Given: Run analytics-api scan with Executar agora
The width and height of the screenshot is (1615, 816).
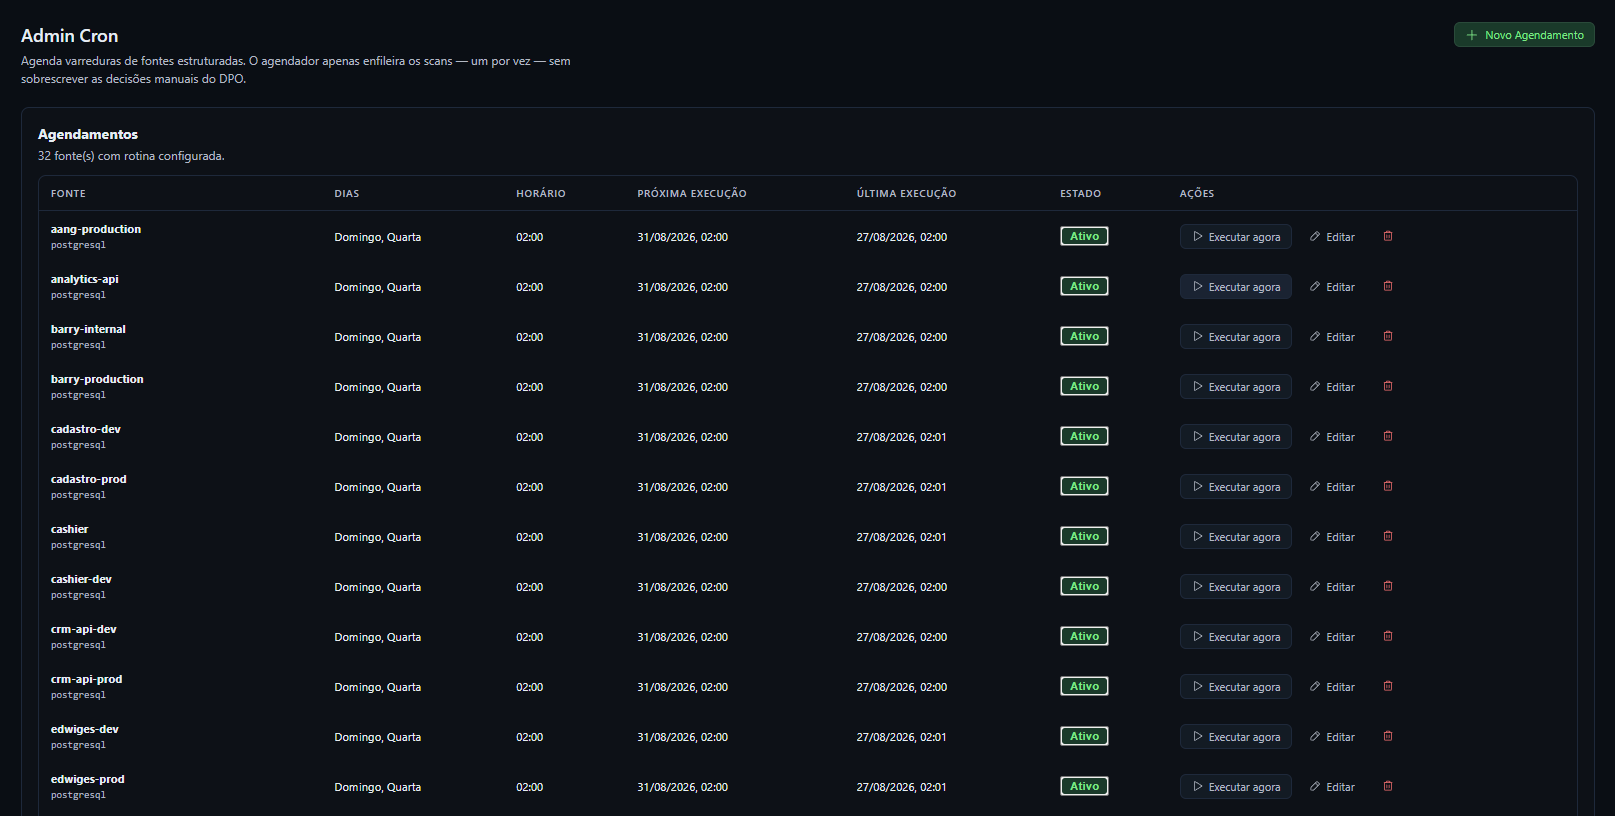Looking at the screenshot, I should tap(1236, 287).
